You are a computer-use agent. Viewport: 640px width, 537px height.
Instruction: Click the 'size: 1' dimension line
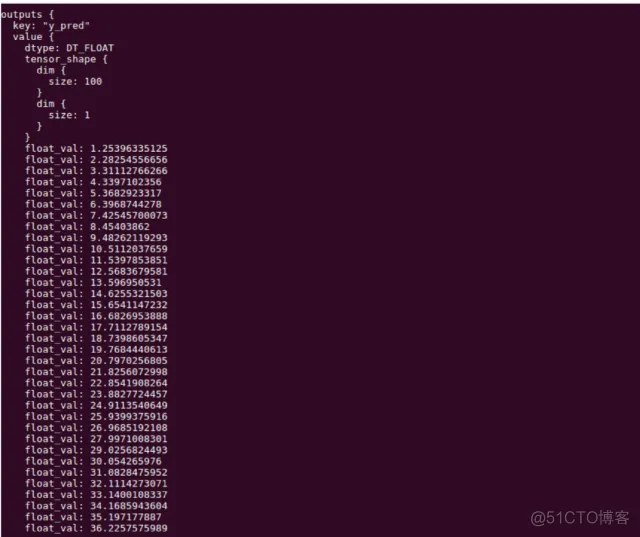point(69,115)
